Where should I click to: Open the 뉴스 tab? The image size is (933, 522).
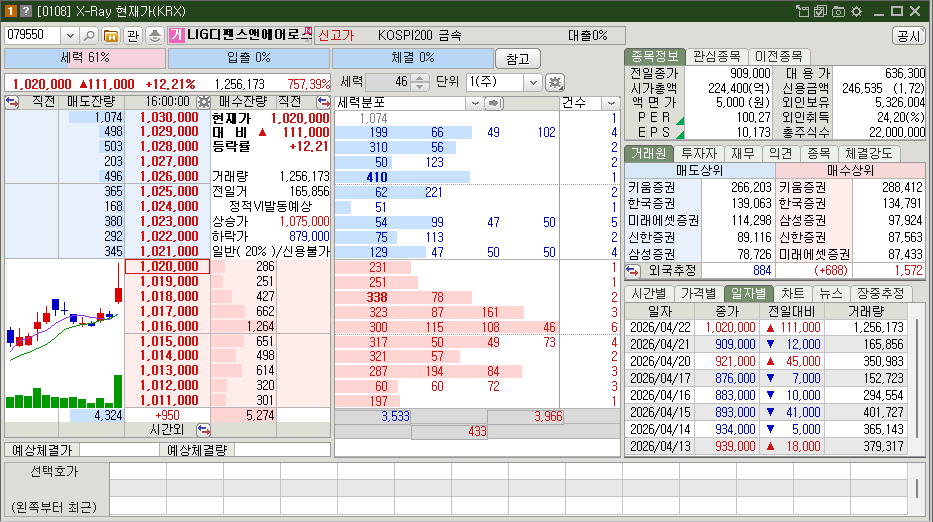pyautogui.click(x=831, y=293)
